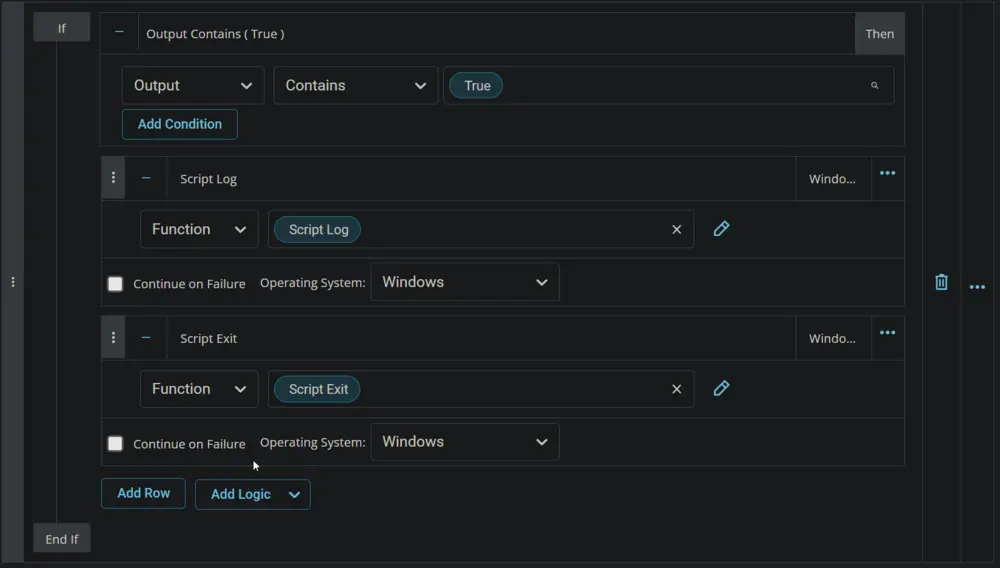
Task: Click the If block label
Action: tap(62, 28)
